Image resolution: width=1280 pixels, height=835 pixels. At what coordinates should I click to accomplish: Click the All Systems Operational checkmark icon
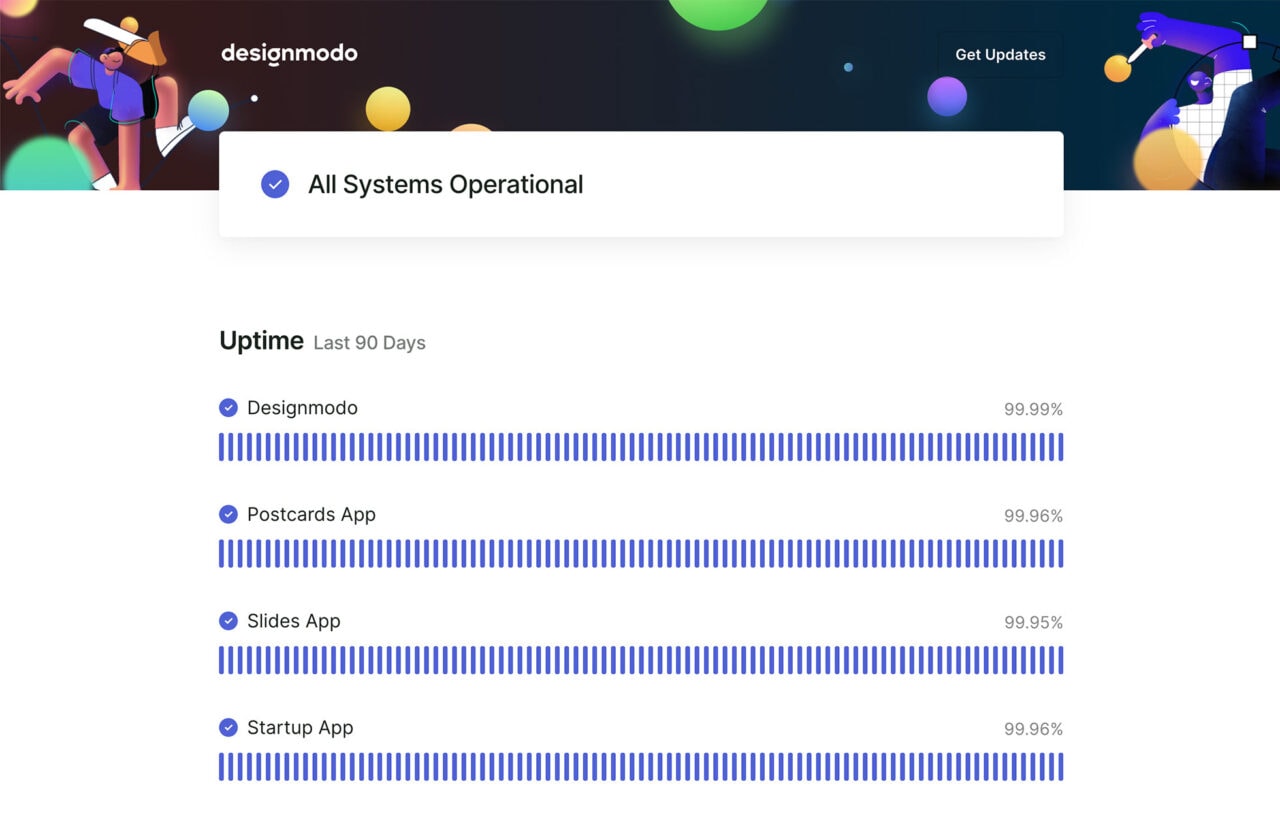pyautogui.click(x=274, y=184)
